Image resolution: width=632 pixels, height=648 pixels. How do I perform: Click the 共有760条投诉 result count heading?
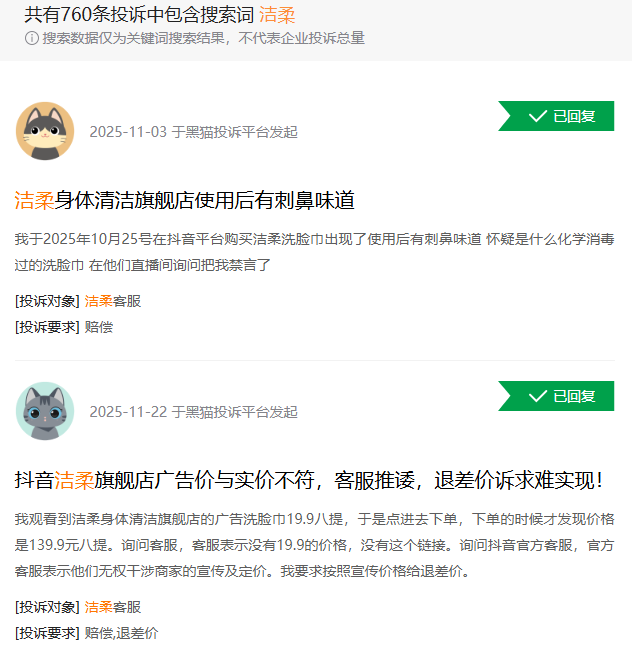coord(138,15)
